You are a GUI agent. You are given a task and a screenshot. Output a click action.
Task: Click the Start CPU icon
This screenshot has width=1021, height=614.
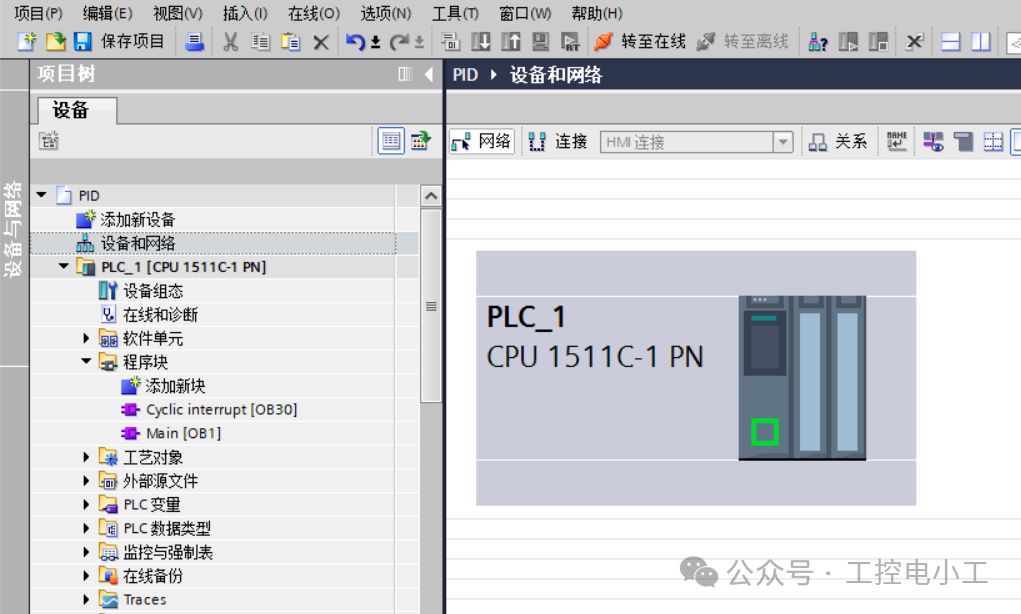(848, 42)
